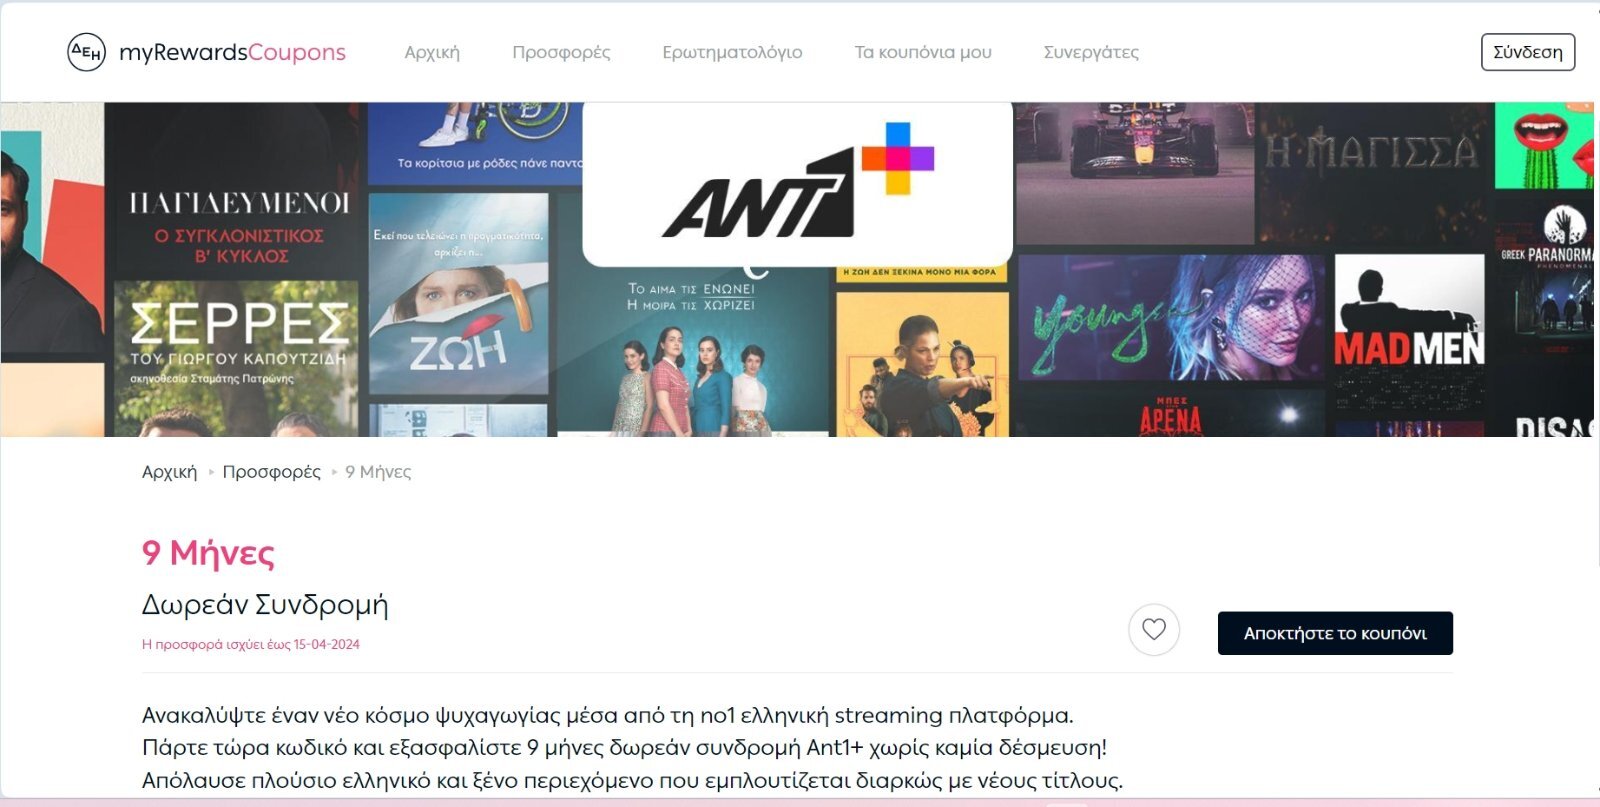Open the Ερωτηματολόγιο menu item
The height and width of the screenshot is (807, 1600).
732,52
